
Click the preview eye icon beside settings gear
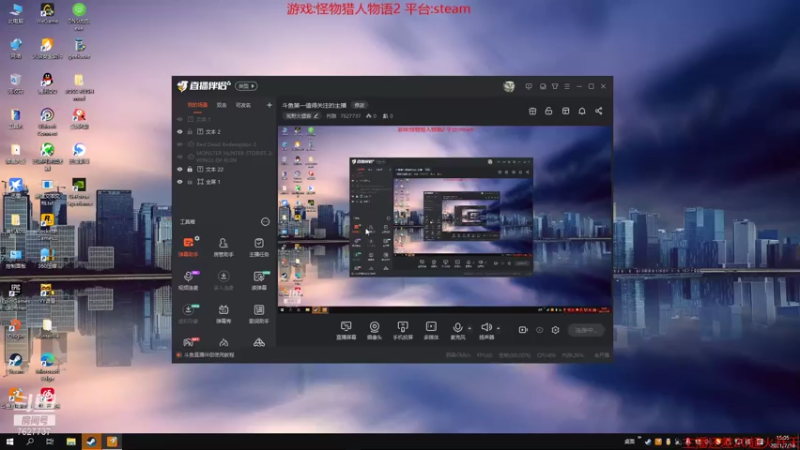(539, 330)
